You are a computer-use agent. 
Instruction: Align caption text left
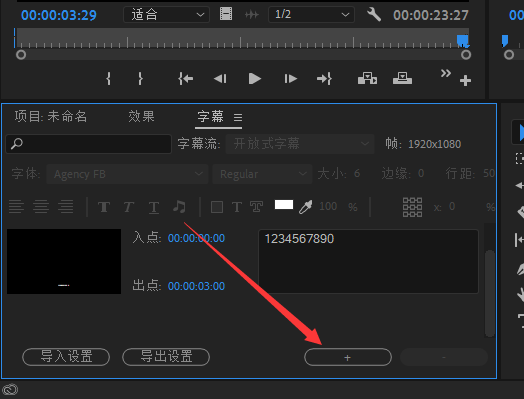click(x=16, y=207)
